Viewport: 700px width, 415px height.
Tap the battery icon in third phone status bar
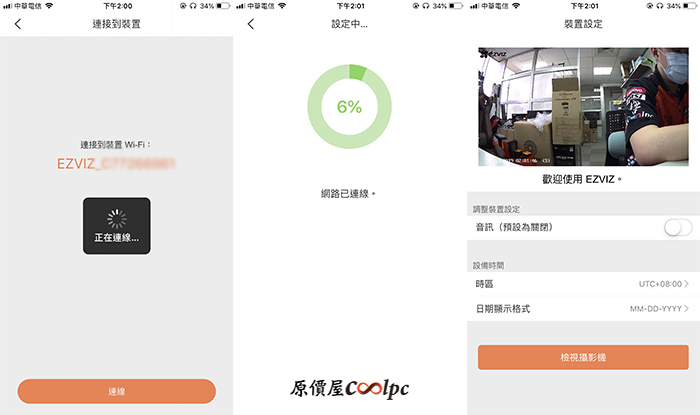(690, 6)
